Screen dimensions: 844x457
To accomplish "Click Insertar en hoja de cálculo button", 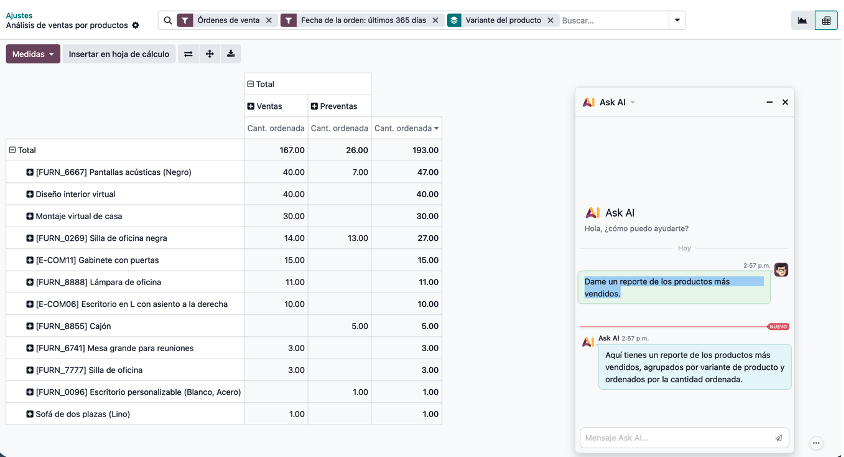I will click(x=120, y=54).
